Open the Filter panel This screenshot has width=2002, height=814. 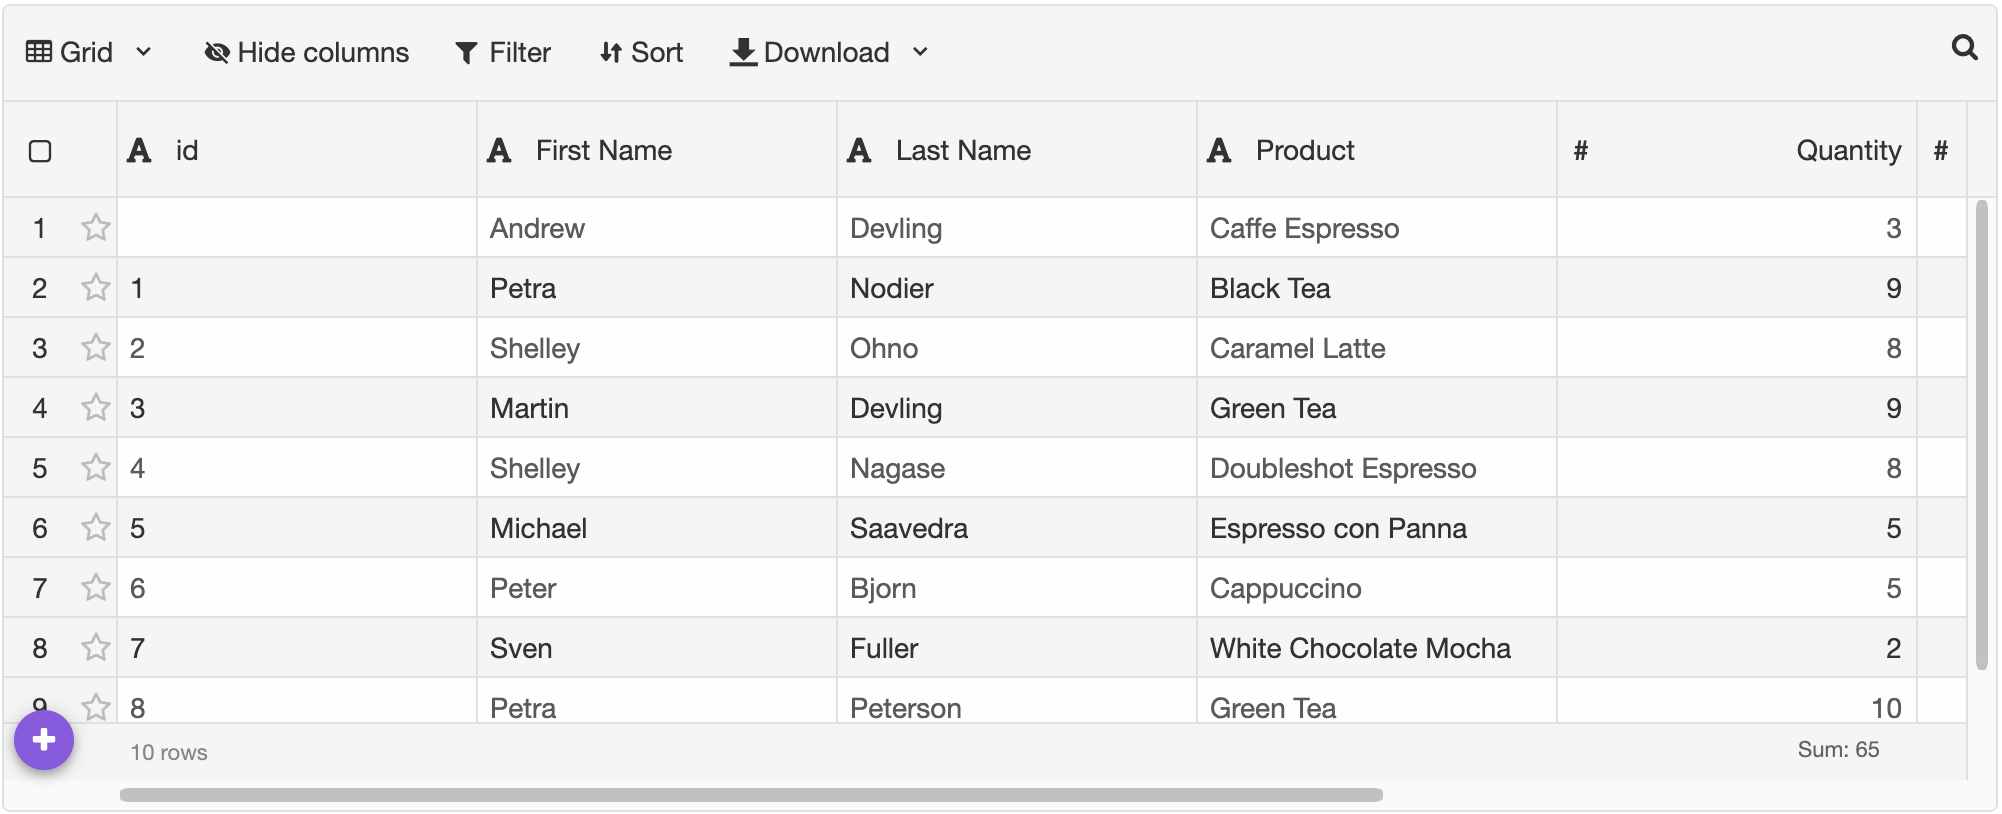tap(503, 52)
